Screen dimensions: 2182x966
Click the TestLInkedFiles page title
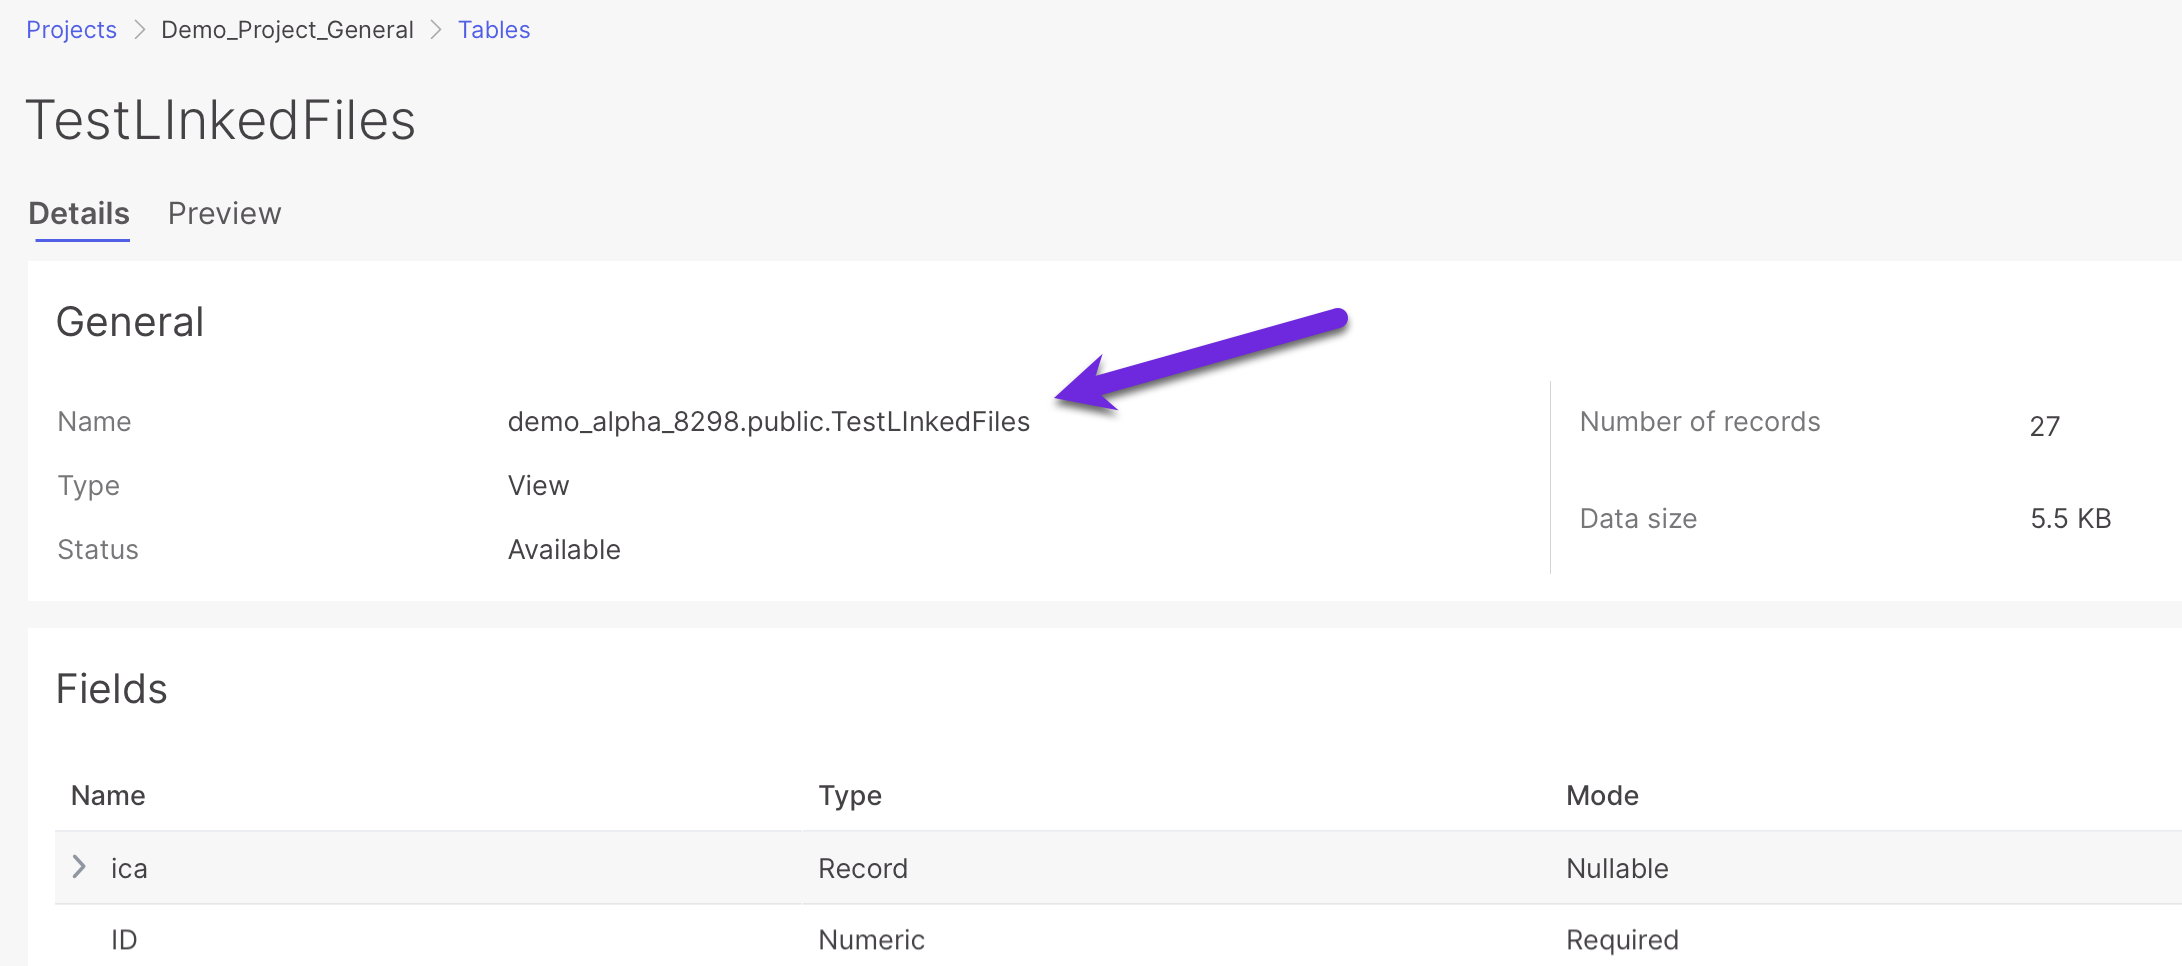[x=220, y=120]
